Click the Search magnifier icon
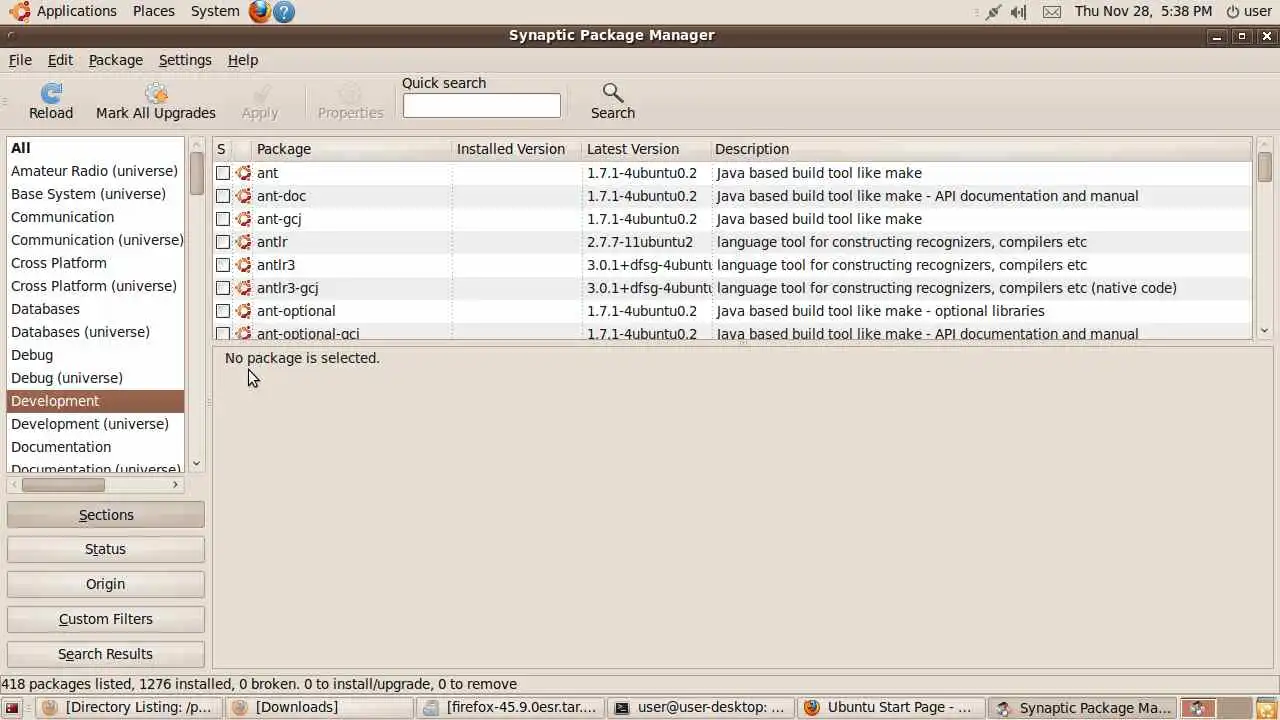1280x720 pixels. click(613, 93)
